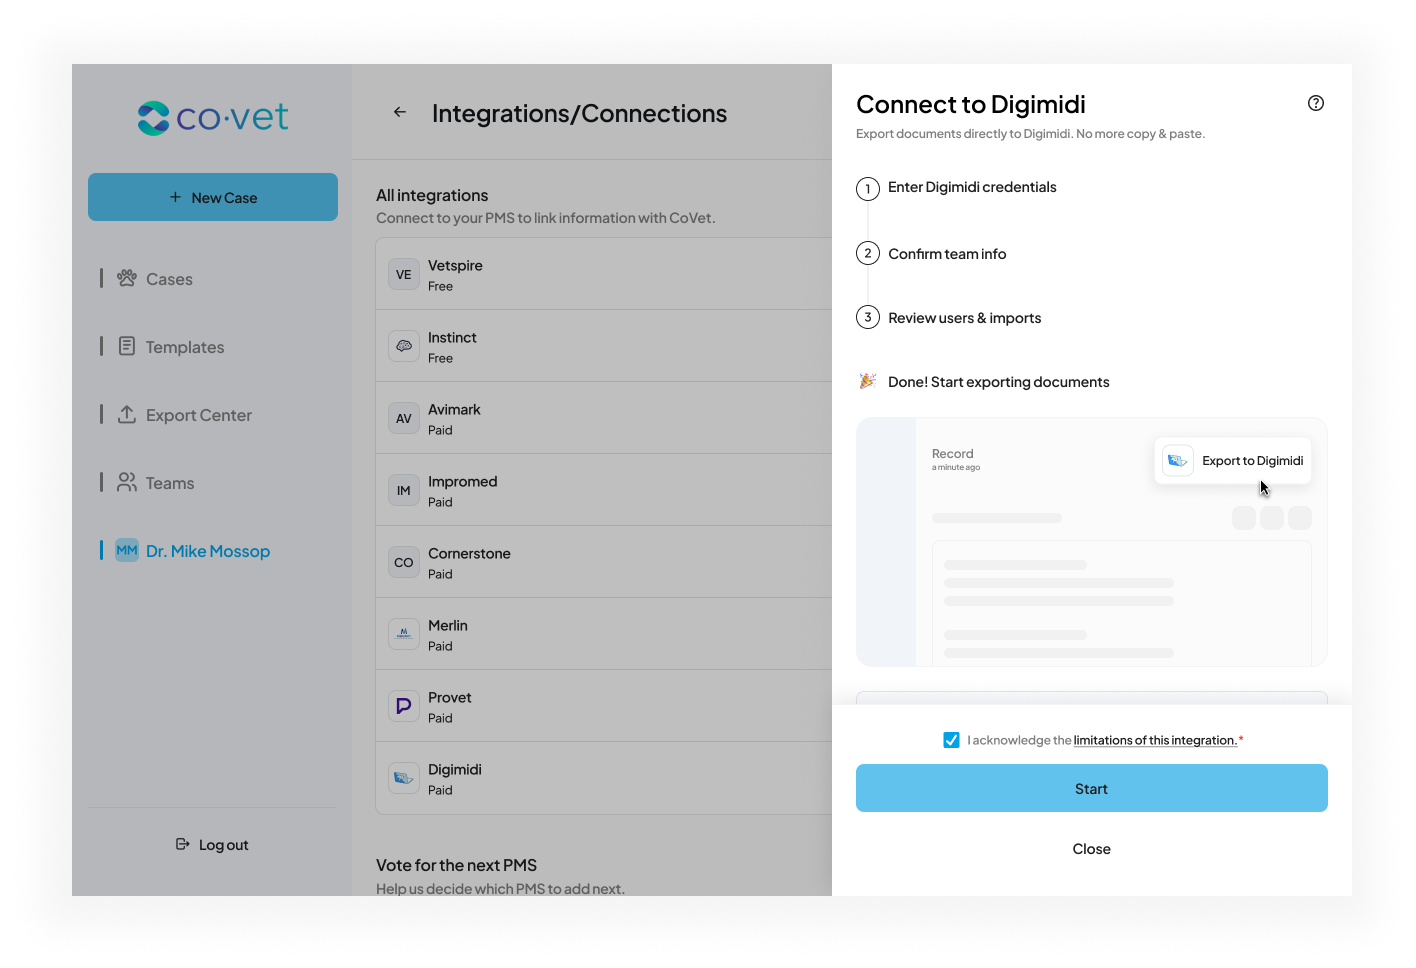Click the 'Record' label in preview
Image resolution: width=1416 pixels, height=968 pixels.
pyautogui.click(x=952, y=453)
